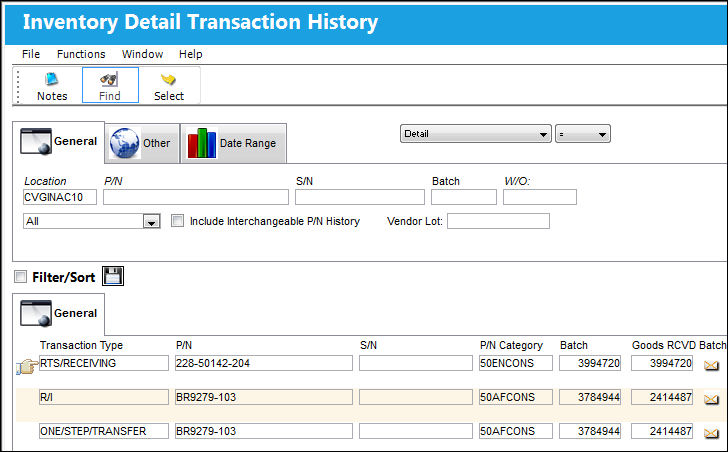Image resolution: width=728 pixels, height=452 pixels.
Task: Click Goods RCVD Batch 3994720 cell
Action: (x=662, y=363)
